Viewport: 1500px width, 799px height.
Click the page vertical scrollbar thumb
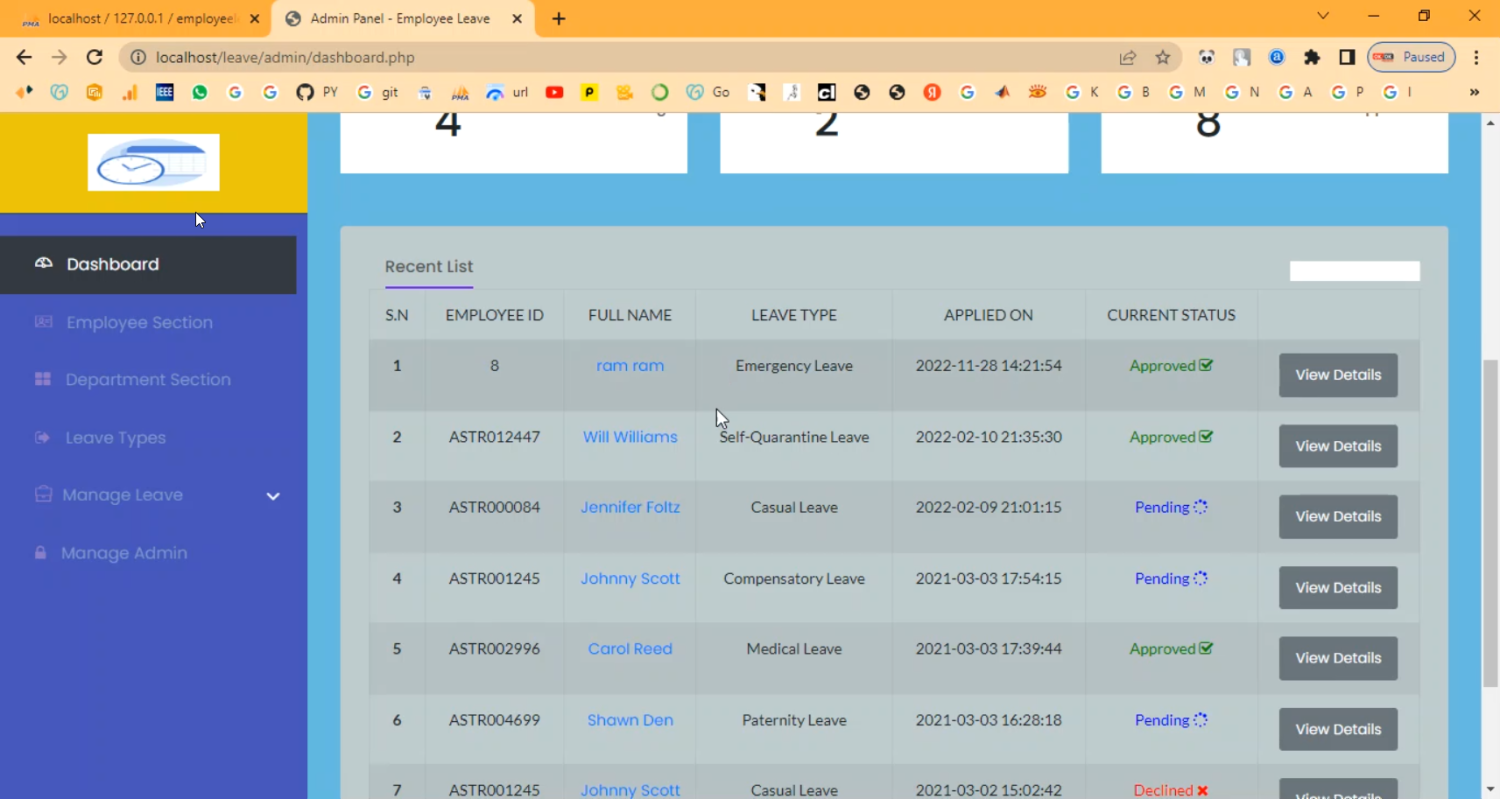(1489, 520)
